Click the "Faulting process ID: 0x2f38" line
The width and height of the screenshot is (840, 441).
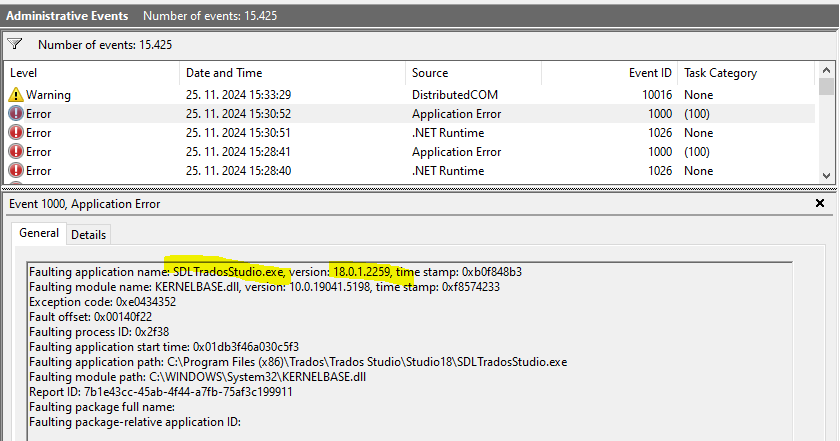point(99,332)
